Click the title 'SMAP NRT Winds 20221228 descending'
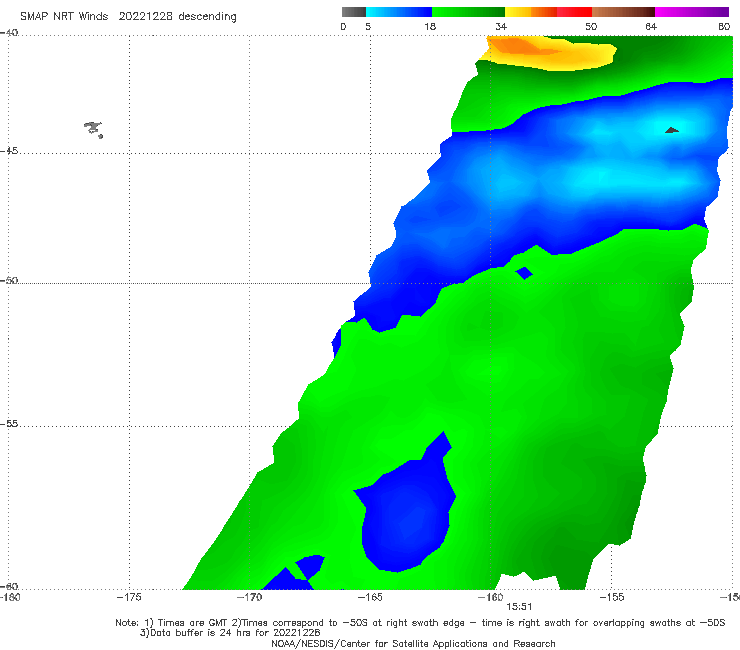 point(128,17)
